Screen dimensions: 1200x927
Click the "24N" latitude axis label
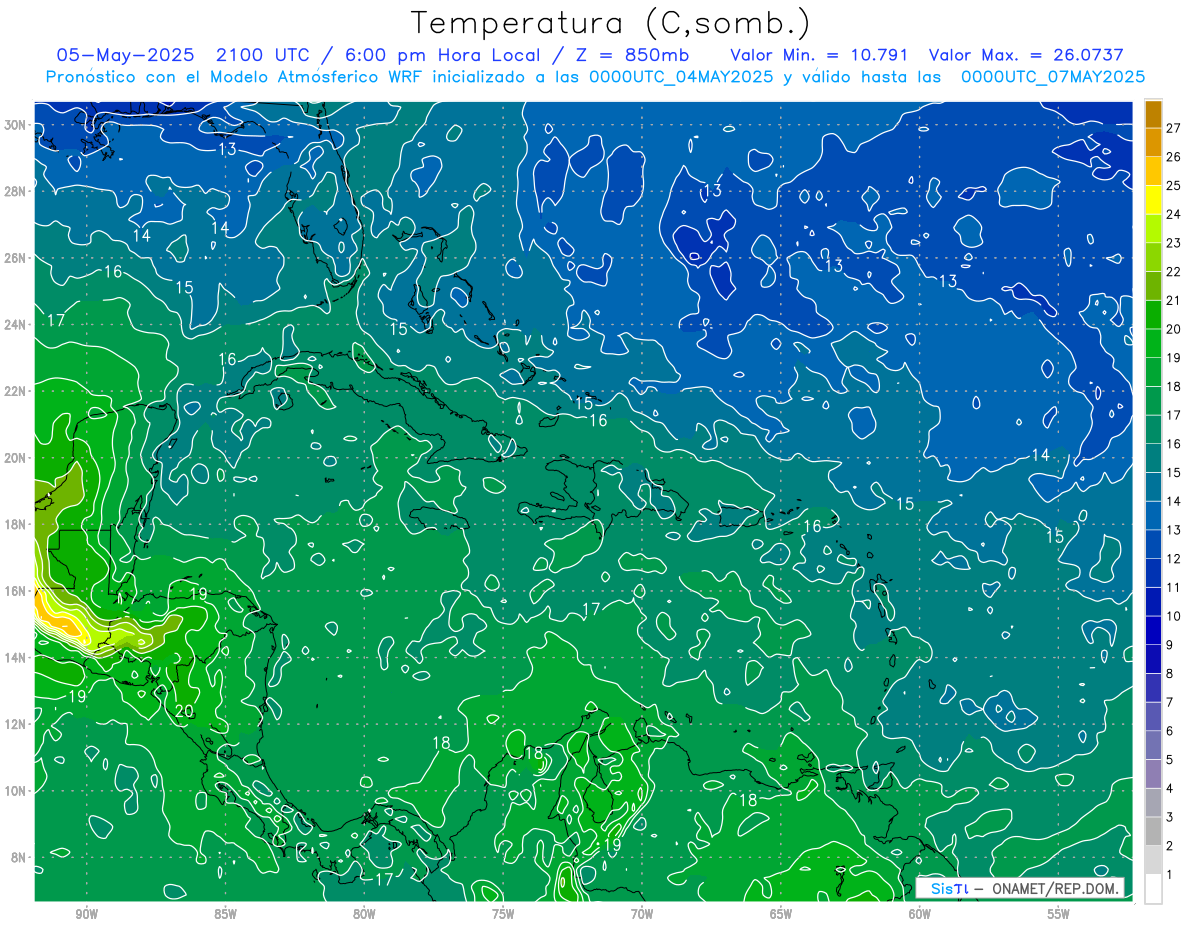pyautogui.click(x=16, y=324)
